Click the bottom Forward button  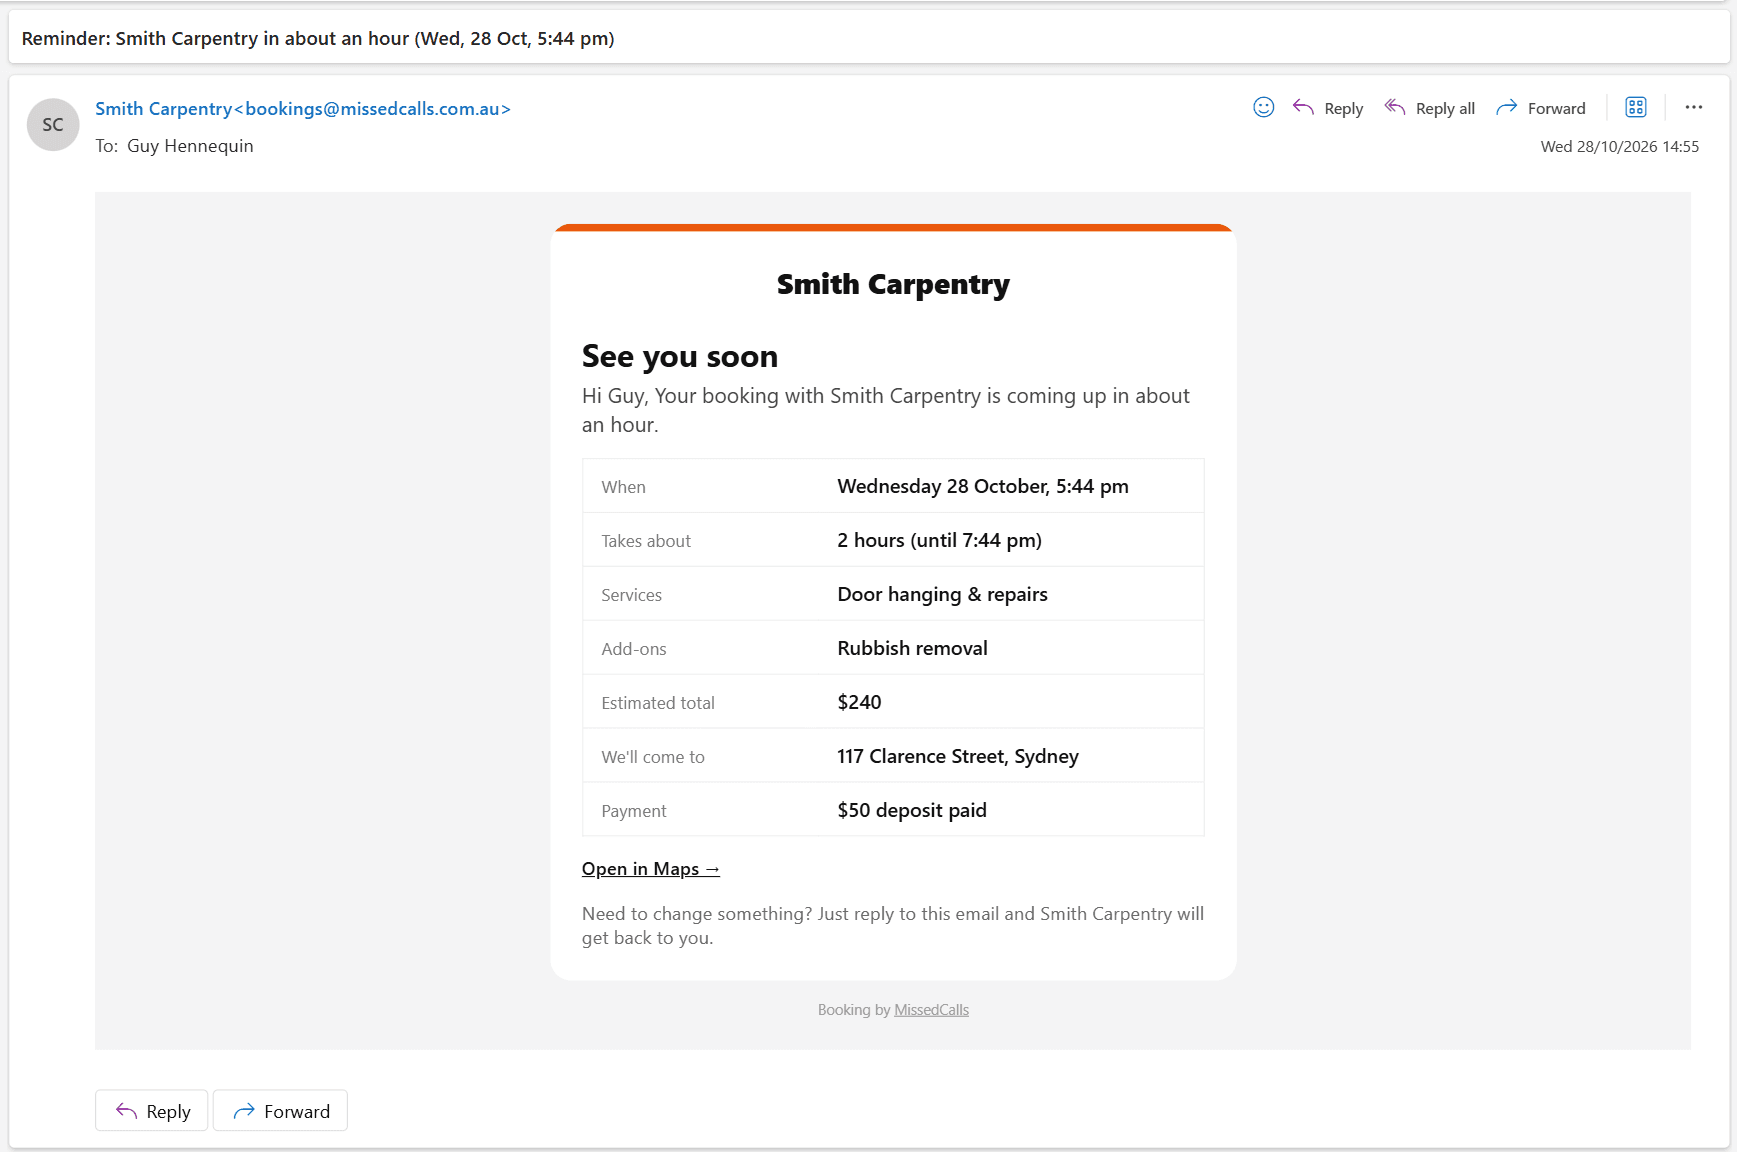pyautogui.click(x=281, y=1111)
